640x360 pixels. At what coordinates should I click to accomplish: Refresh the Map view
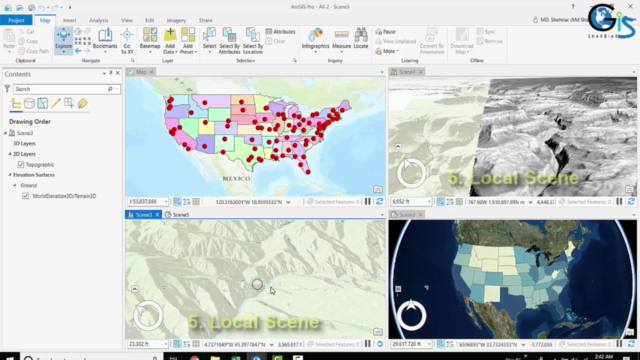(380, 202)
